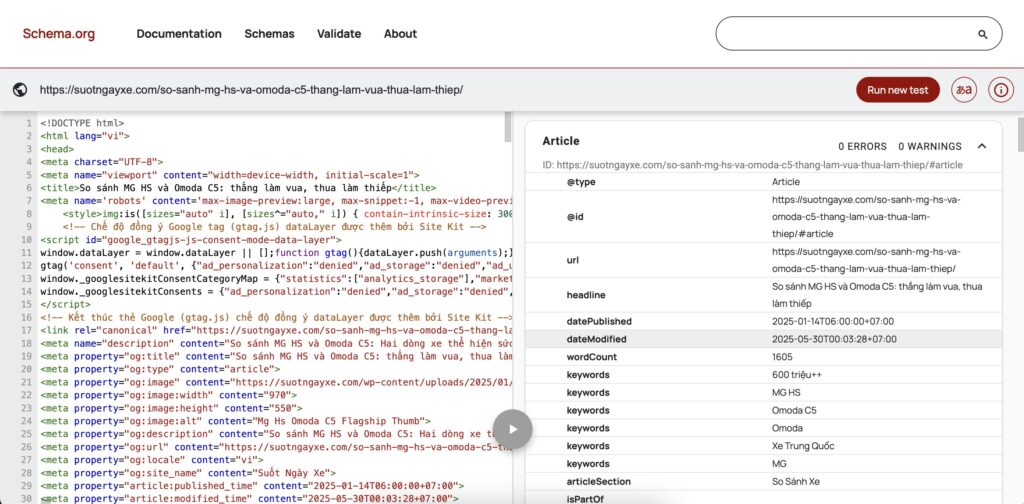This screenshot has width=1024, height=504.
Task: Click the Run new test button
Action: [898, 90]
